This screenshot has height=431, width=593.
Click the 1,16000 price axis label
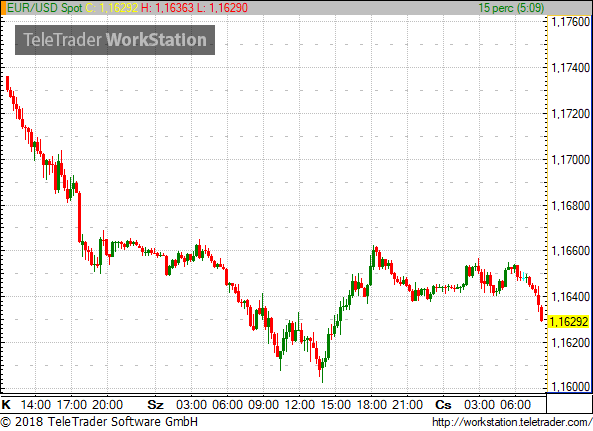pyautogui.click(x=570, y=387)
